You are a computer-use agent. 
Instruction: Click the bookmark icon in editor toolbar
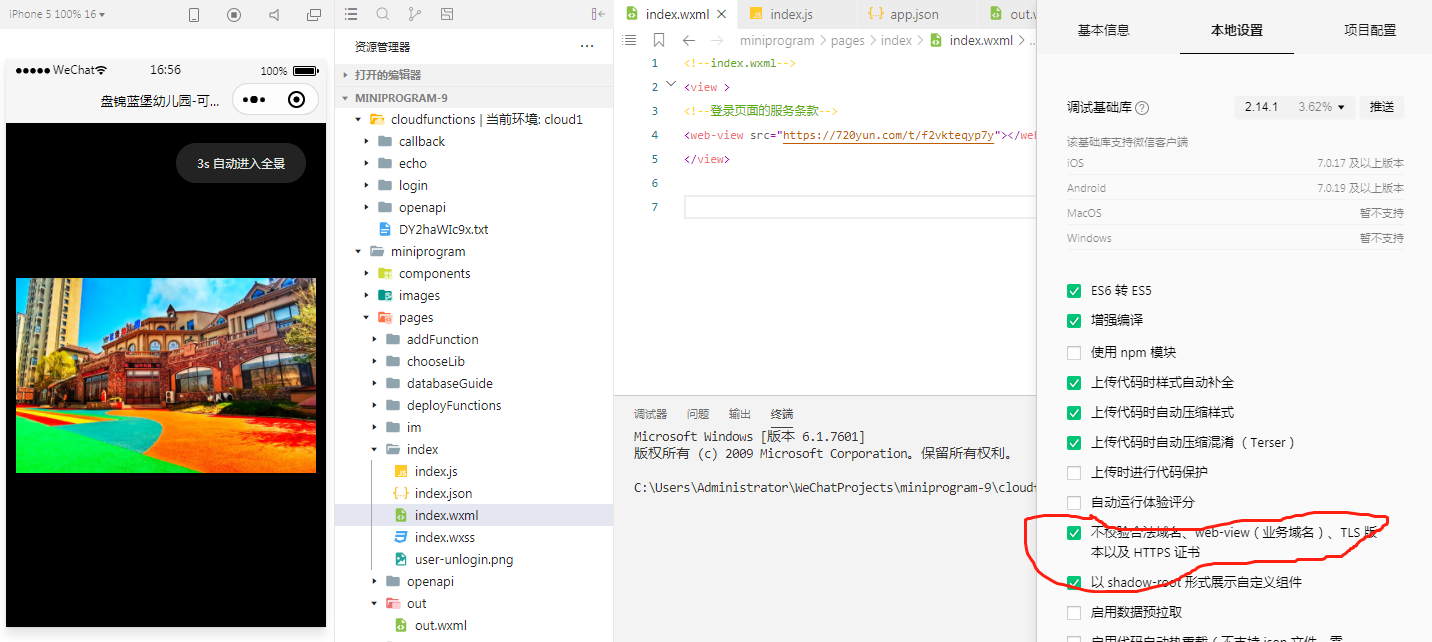pyautogui.click(x=659, y=40)
